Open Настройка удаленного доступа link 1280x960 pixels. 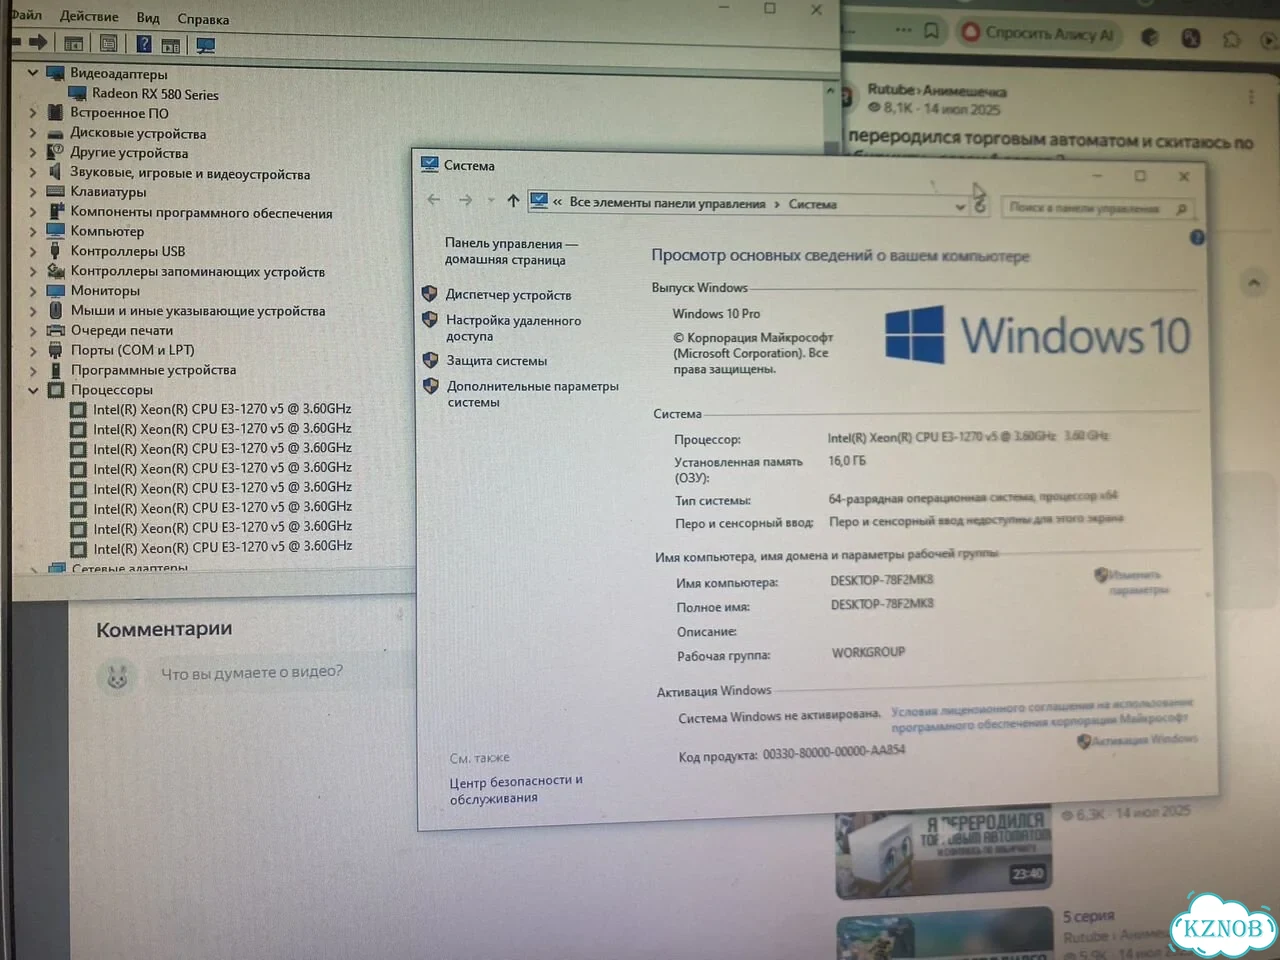tap(513, 328)
